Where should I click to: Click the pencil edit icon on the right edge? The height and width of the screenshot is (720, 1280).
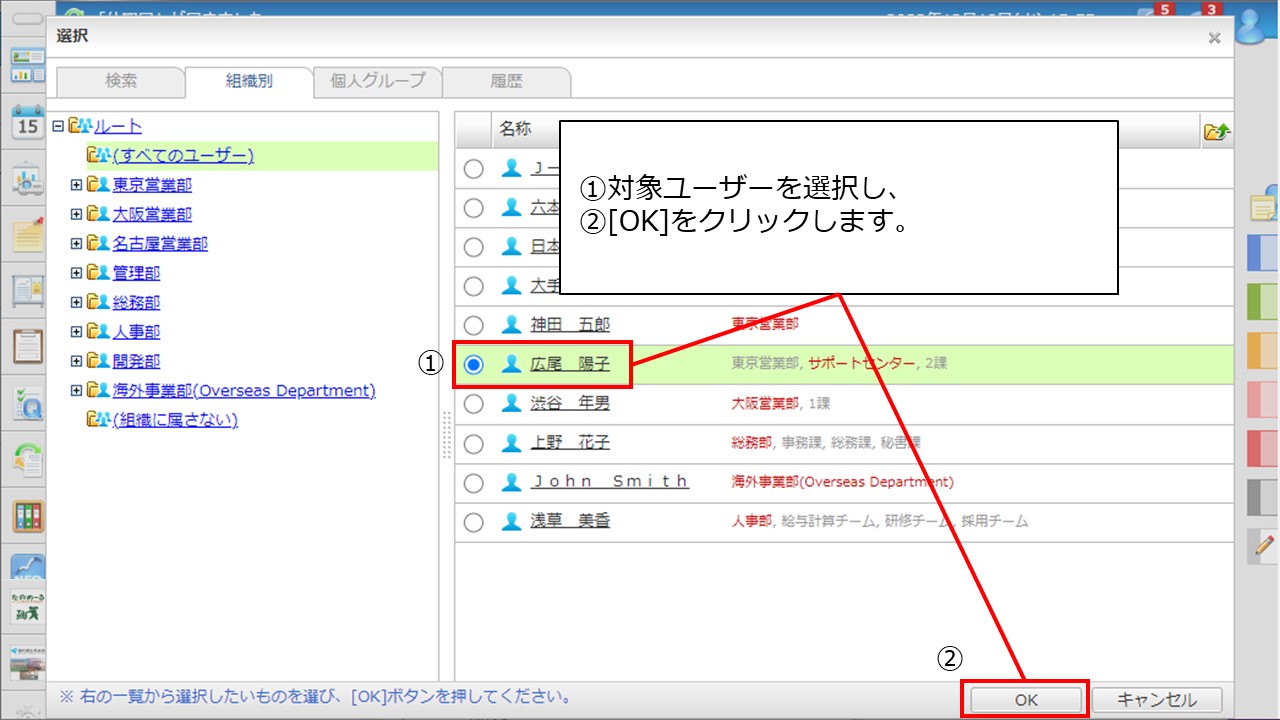1264,546
